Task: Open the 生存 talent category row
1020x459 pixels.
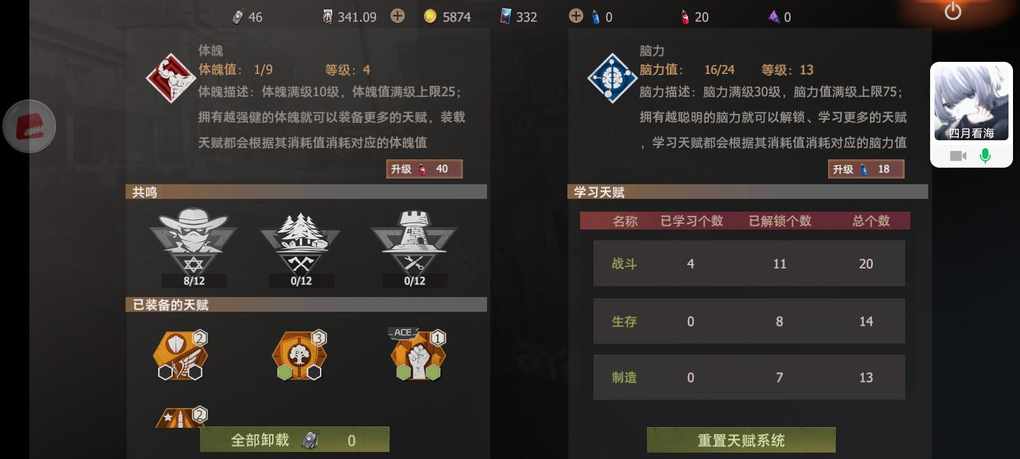Action: point(749,321)
